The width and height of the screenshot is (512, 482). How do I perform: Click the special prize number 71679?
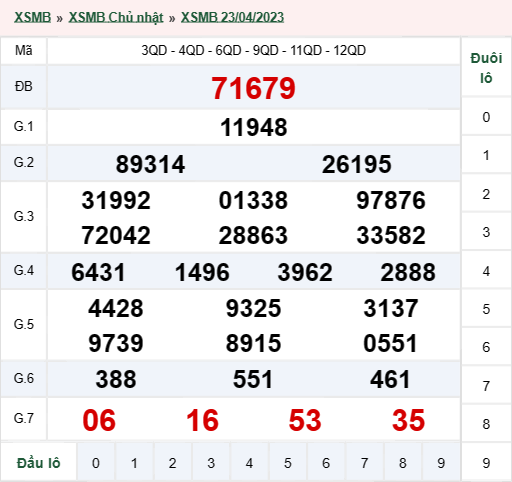(x=253, y=88)
